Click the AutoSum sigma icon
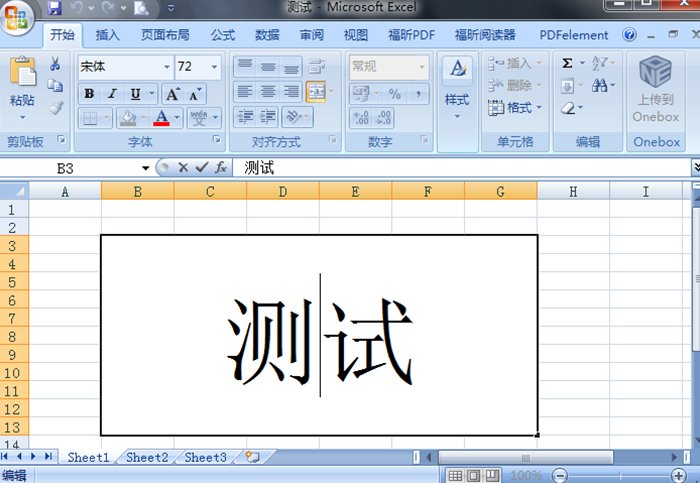Image resolution: width=700 pixels, height=483 pixels. pos(567,63)
